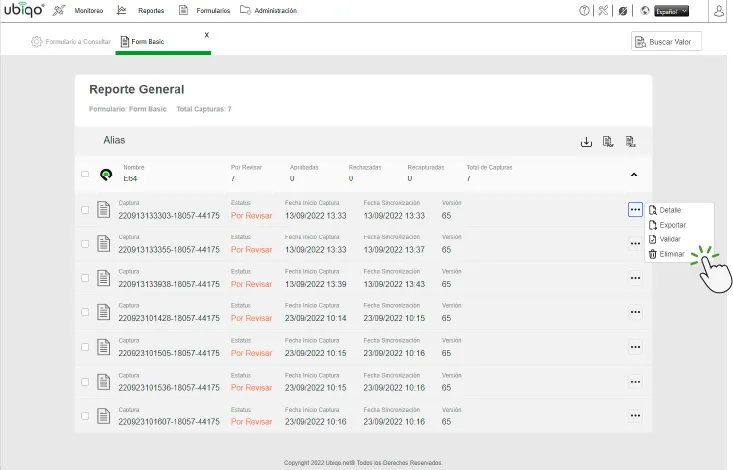The width and height of the screenshot is (733, 470).
Task: Click the Total Capturas: 7 text
Action: (x=204, y=109)
